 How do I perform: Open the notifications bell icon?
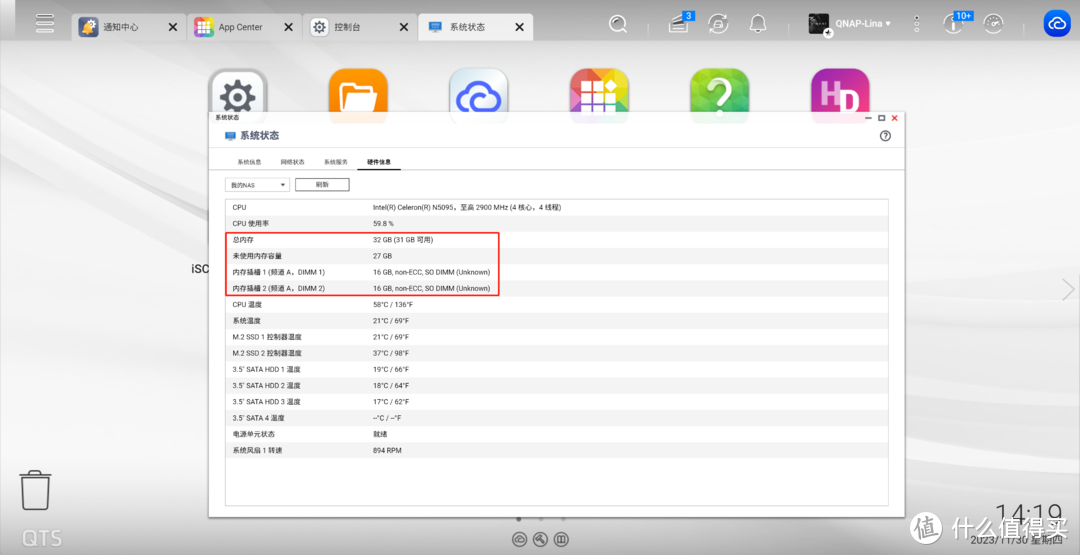(758, 23)
